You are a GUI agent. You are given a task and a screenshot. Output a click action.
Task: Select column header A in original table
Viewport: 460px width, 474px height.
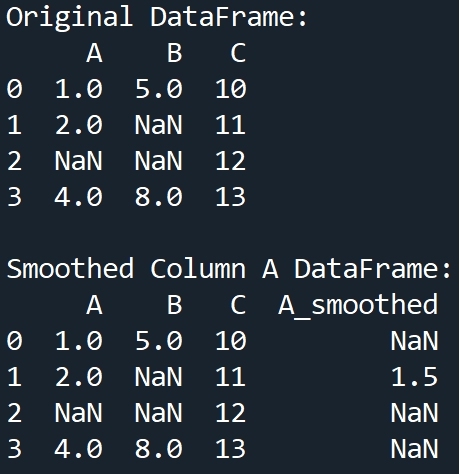tap(95, 53)
